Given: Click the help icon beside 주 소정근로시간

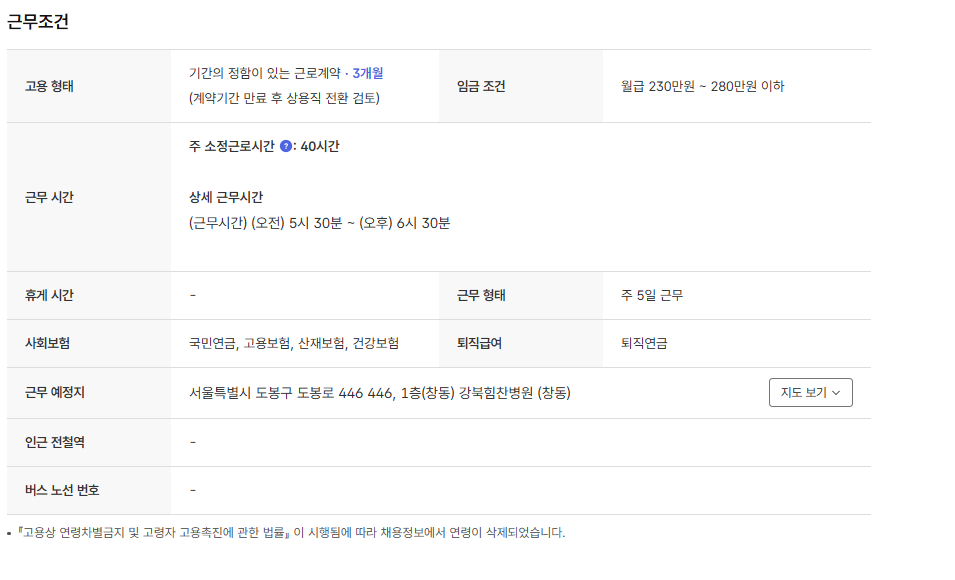Looking at the screenshot, I should [x=286, y=146].
